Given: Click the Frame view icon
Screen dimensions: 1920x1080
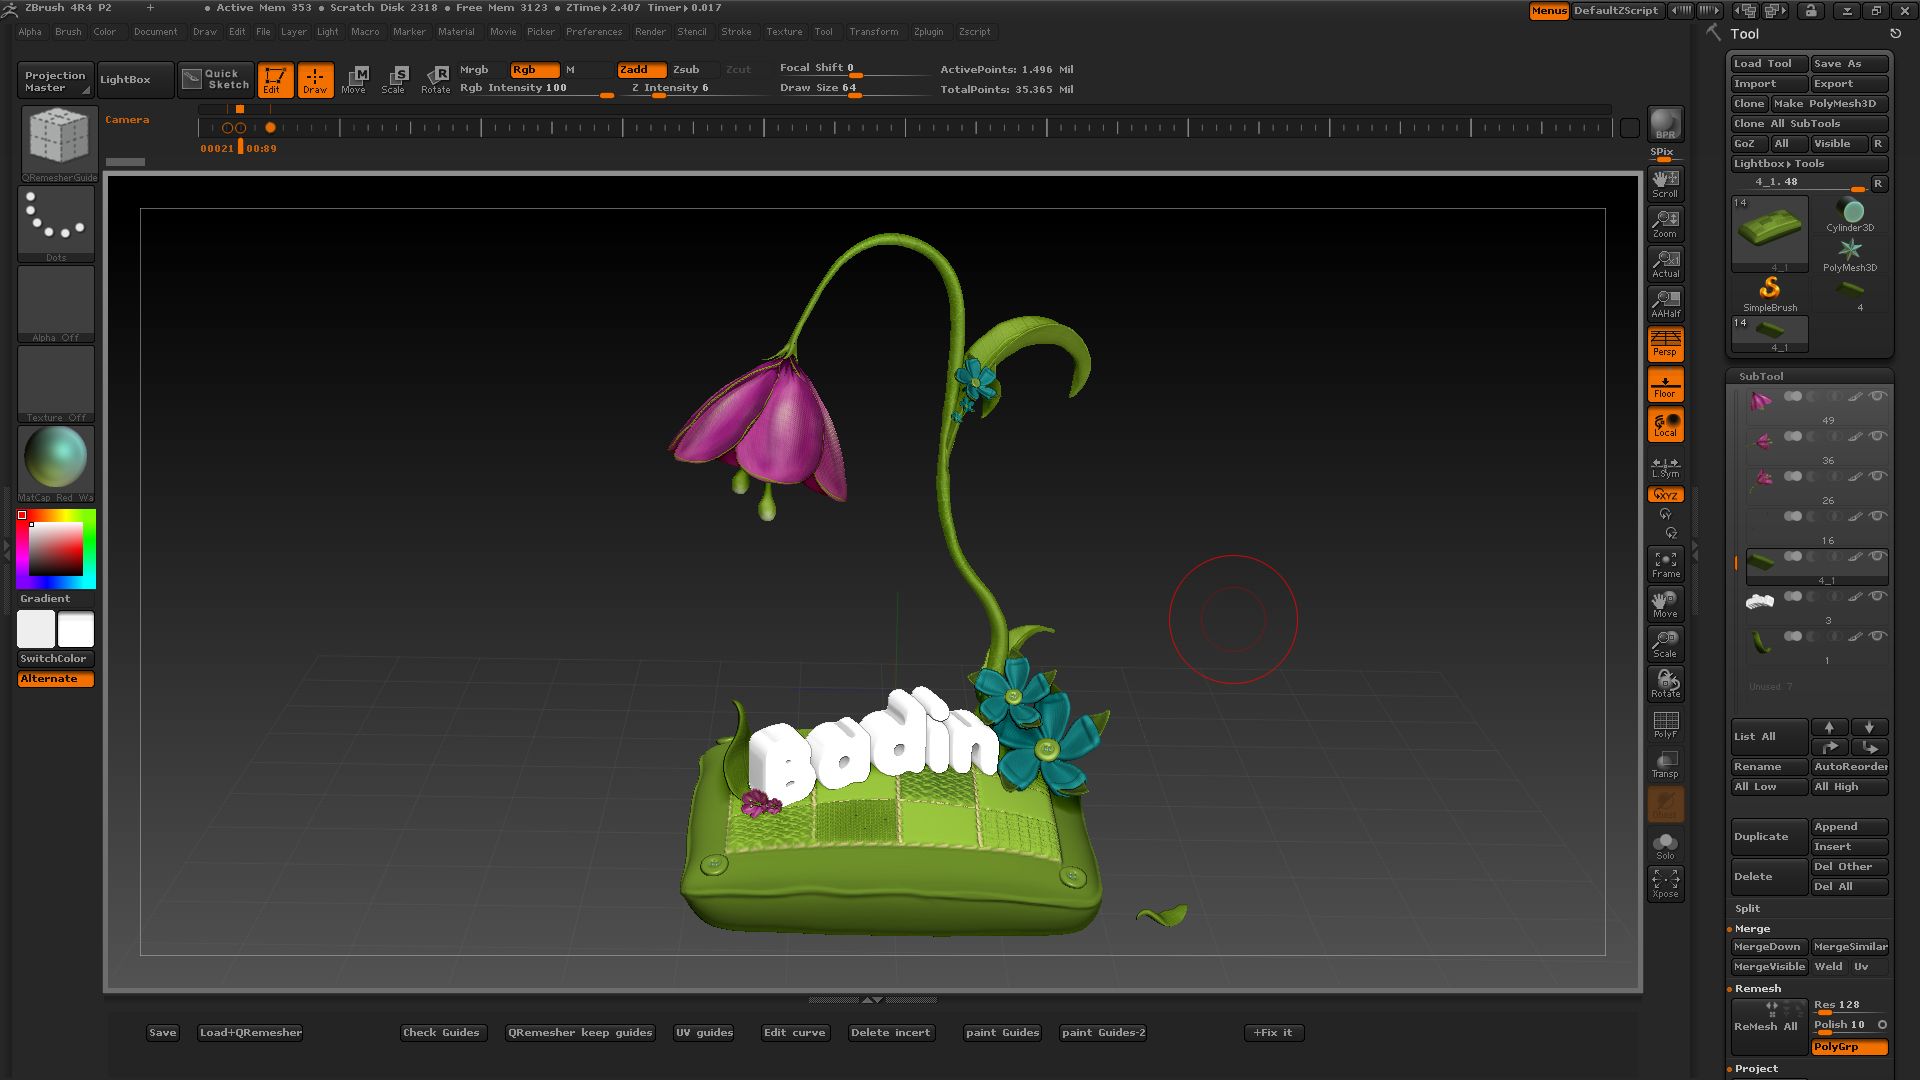Looking at the screenshot, I should (1665, 564).
